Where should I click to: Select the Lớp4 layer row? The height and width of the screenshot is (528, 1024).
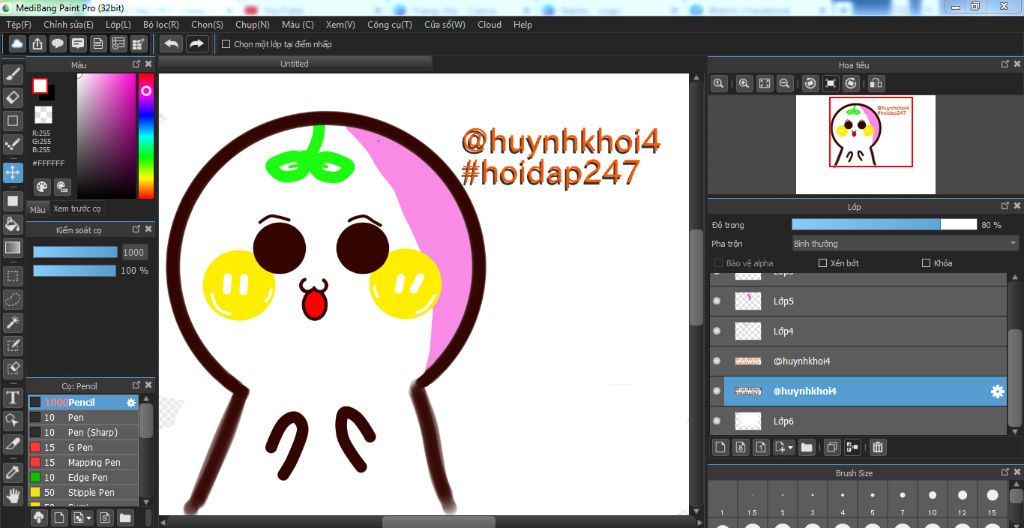click(x=858, y=331)
